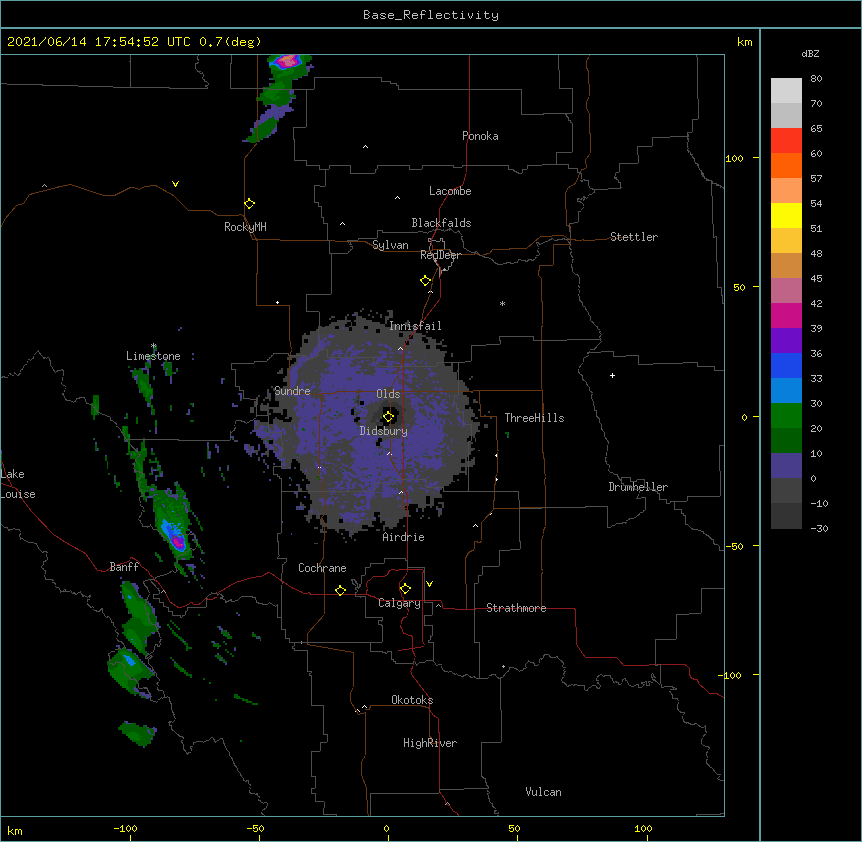Click the Airdrie label
The height and width of the screenshot is (842, 862).
404,537
